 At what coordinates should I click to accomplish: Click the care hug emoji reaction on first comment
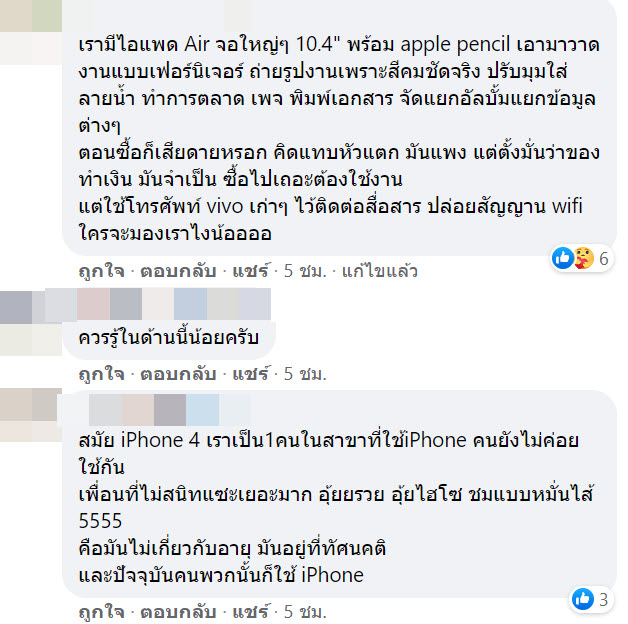(584, 258)
